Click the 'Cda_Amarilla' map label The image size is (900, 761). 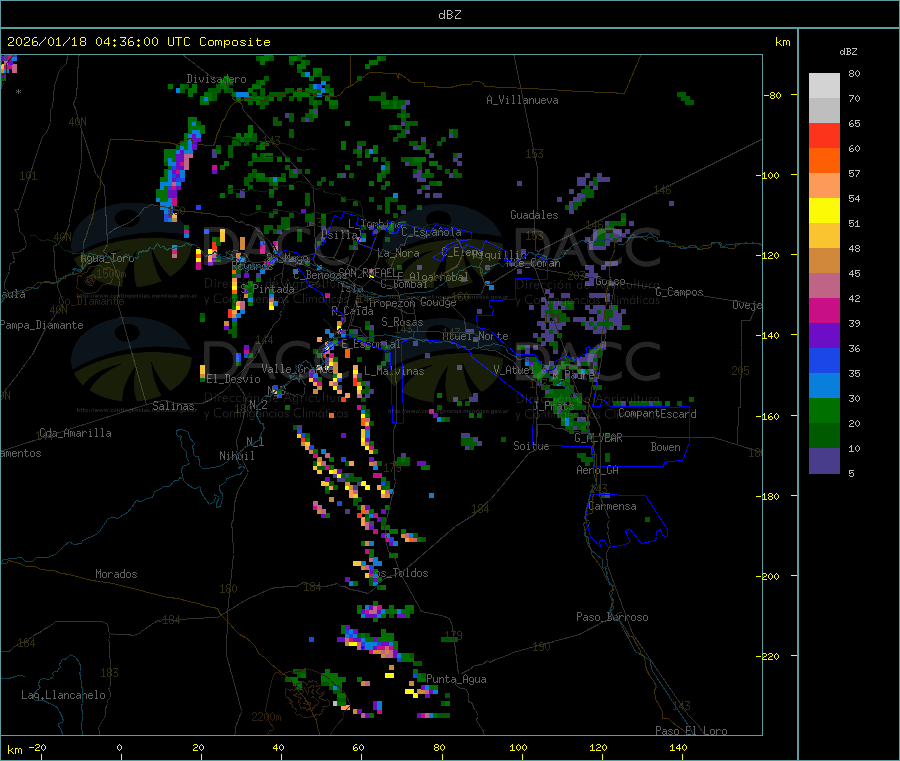(75, 433)
